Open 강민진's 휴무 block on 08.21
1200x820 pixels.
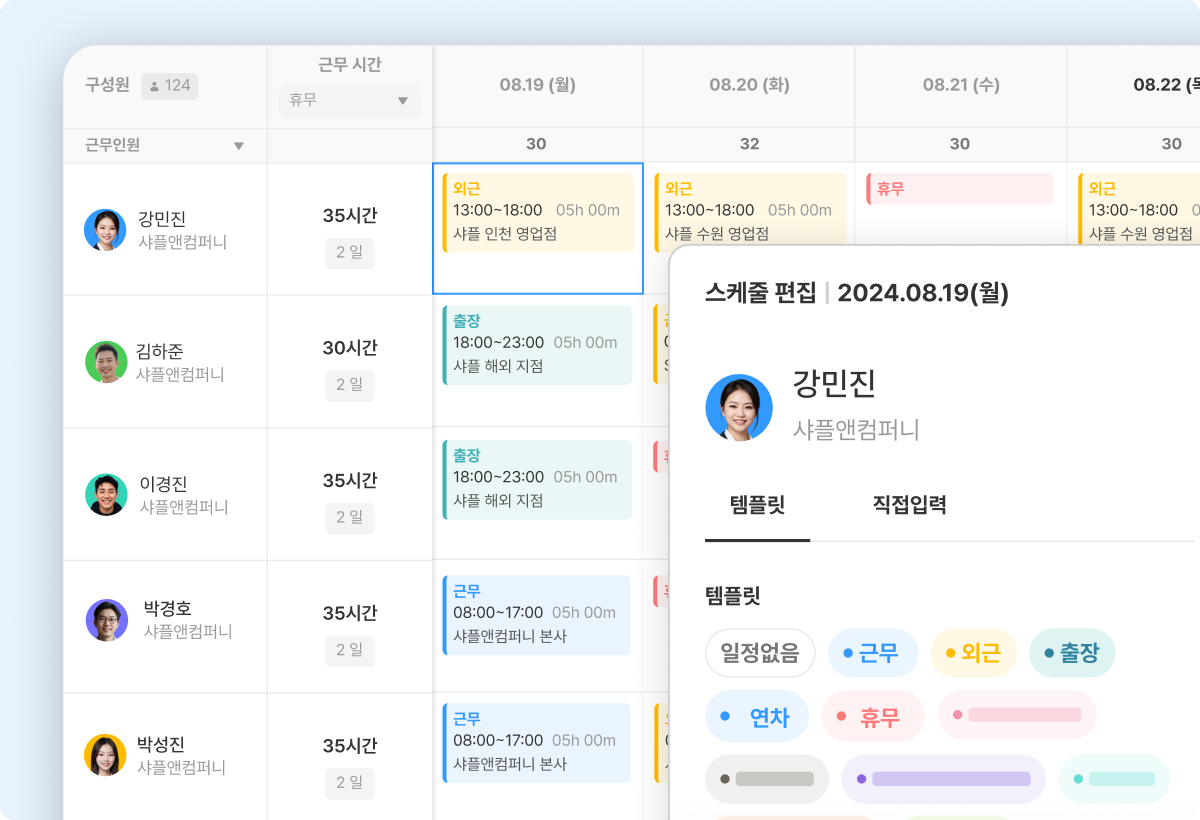click(x=960, y=189)
